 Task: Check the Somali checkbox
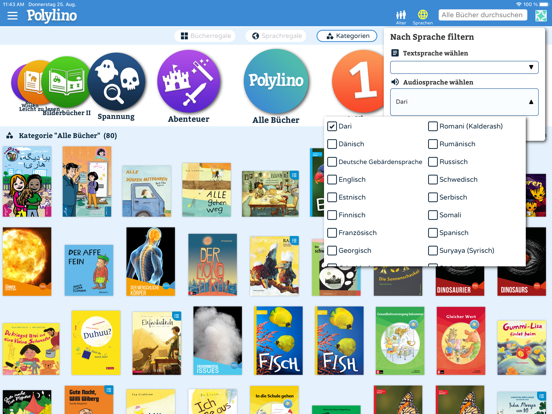(x=433, y=215)
